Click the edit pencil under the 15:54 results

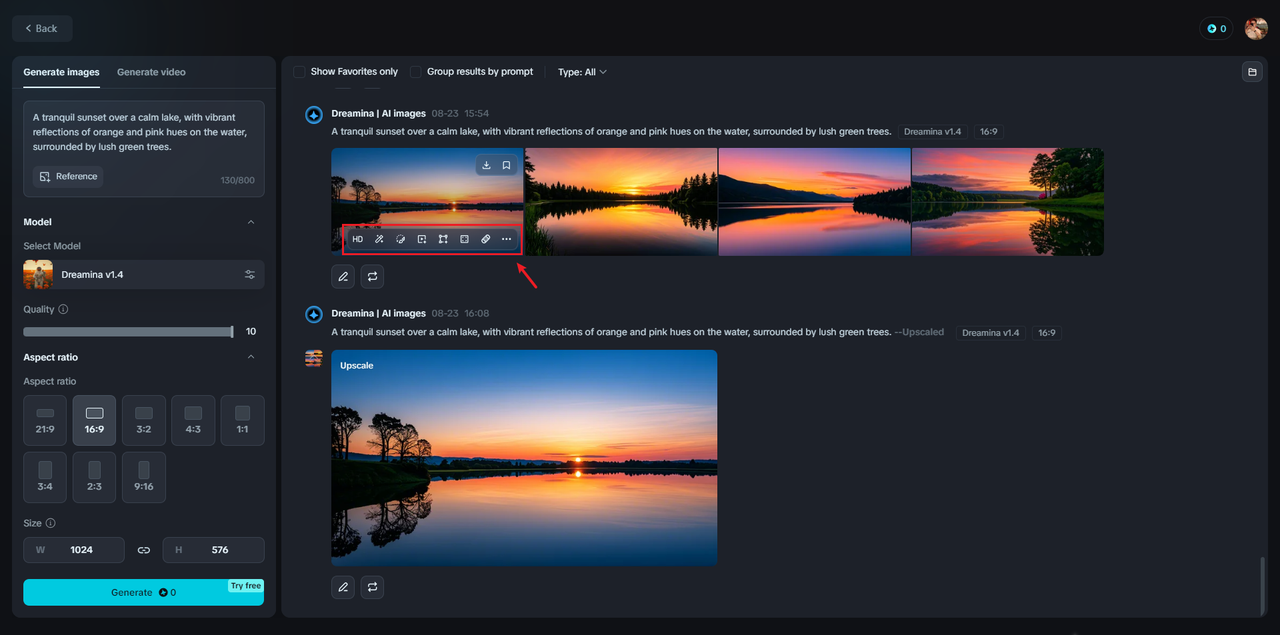(x=343, y=276)
